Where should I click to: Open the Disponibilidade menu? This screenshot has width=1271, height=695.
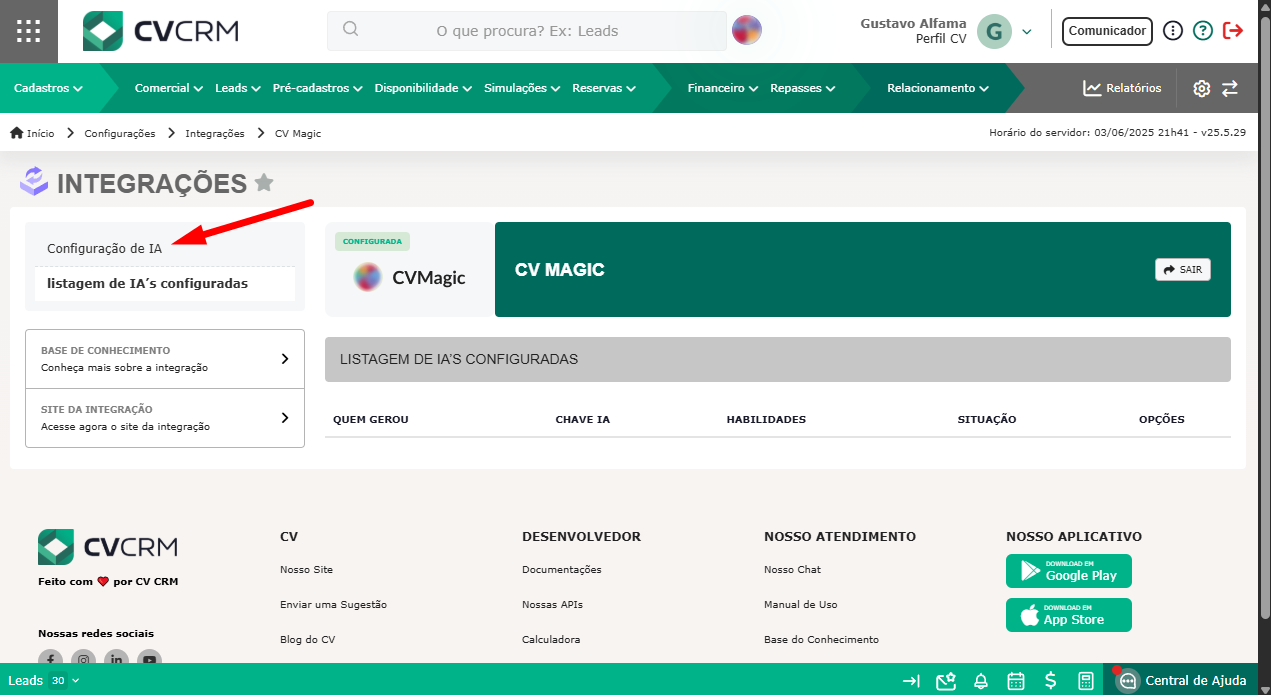coord(423,88)
